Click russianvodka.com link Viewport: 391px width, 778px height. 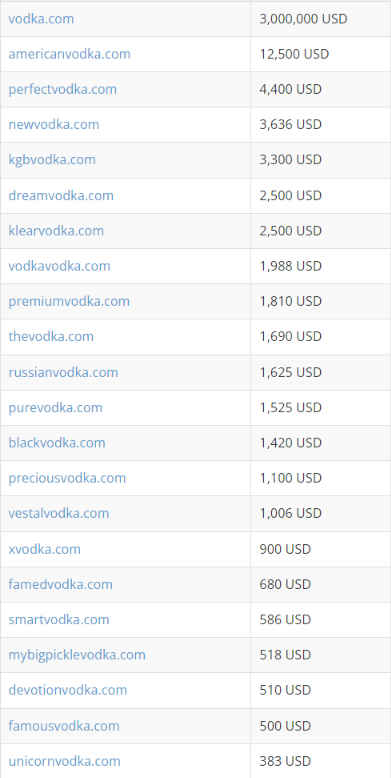tap(63, 372)
